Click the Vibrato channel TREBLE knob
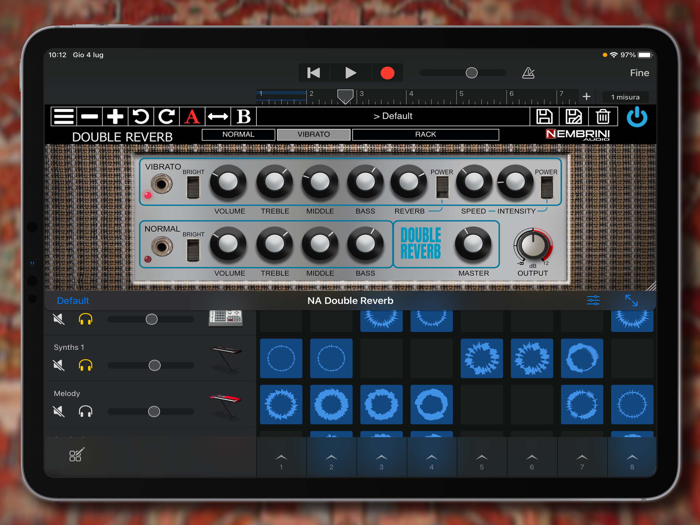Viewport: 700px width, 525px height. [x=275, y=182]
